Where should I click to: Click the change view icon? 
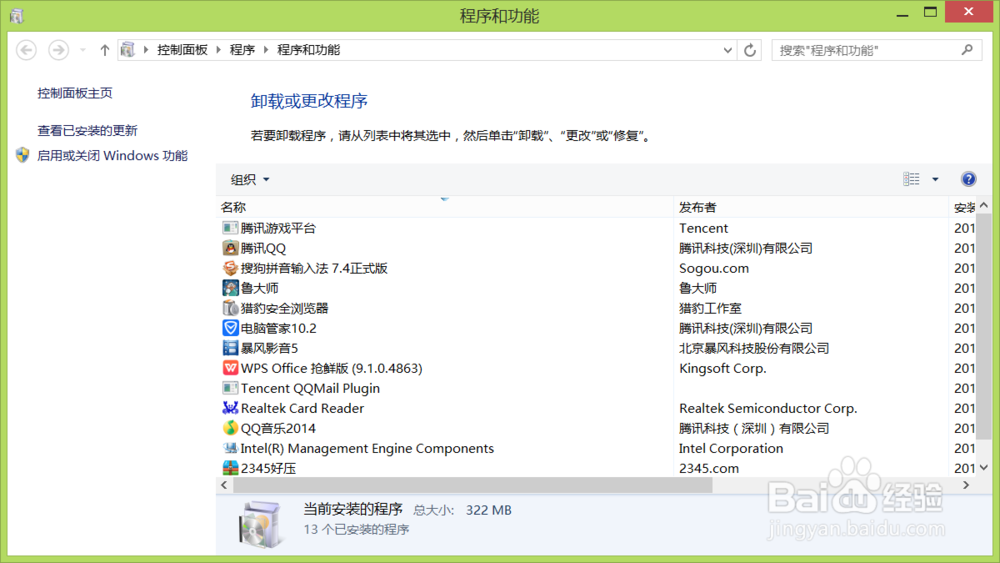[911, 179]
